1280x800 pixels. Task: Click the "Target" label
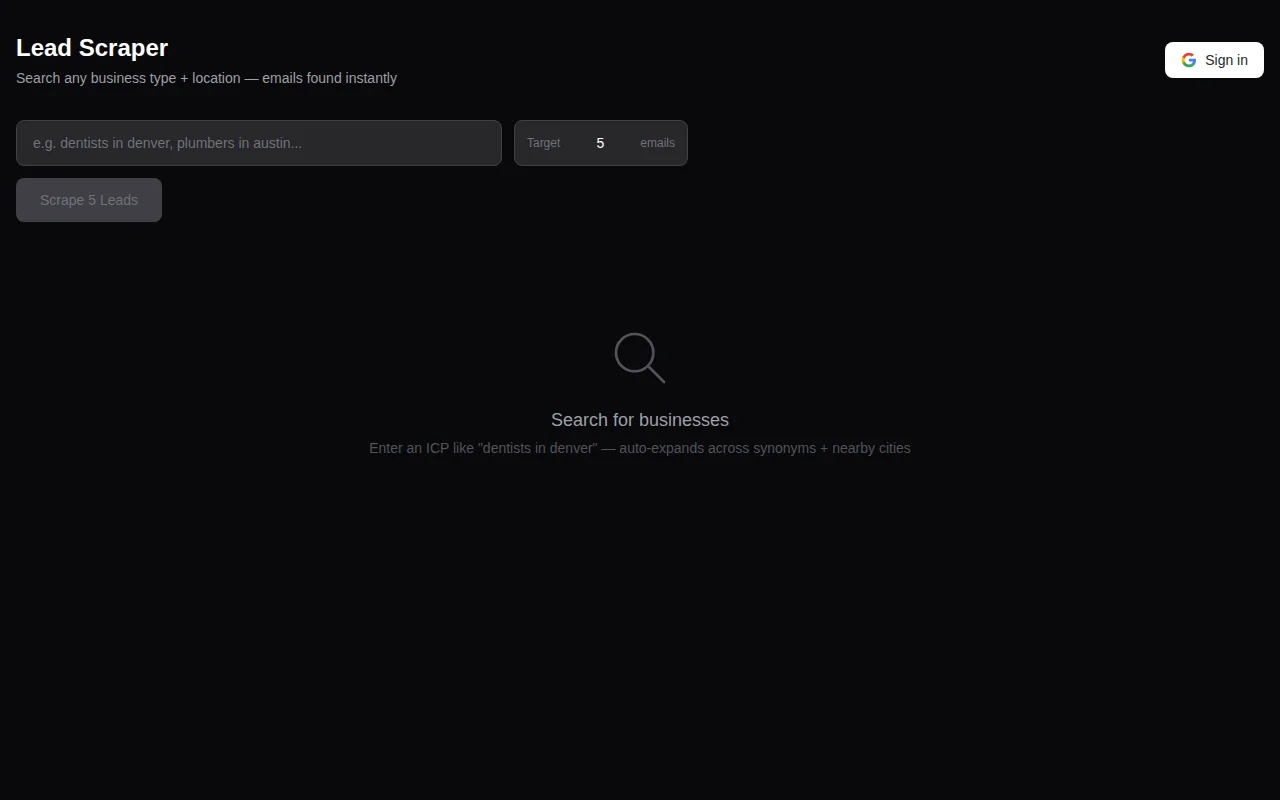pos(544,143)
